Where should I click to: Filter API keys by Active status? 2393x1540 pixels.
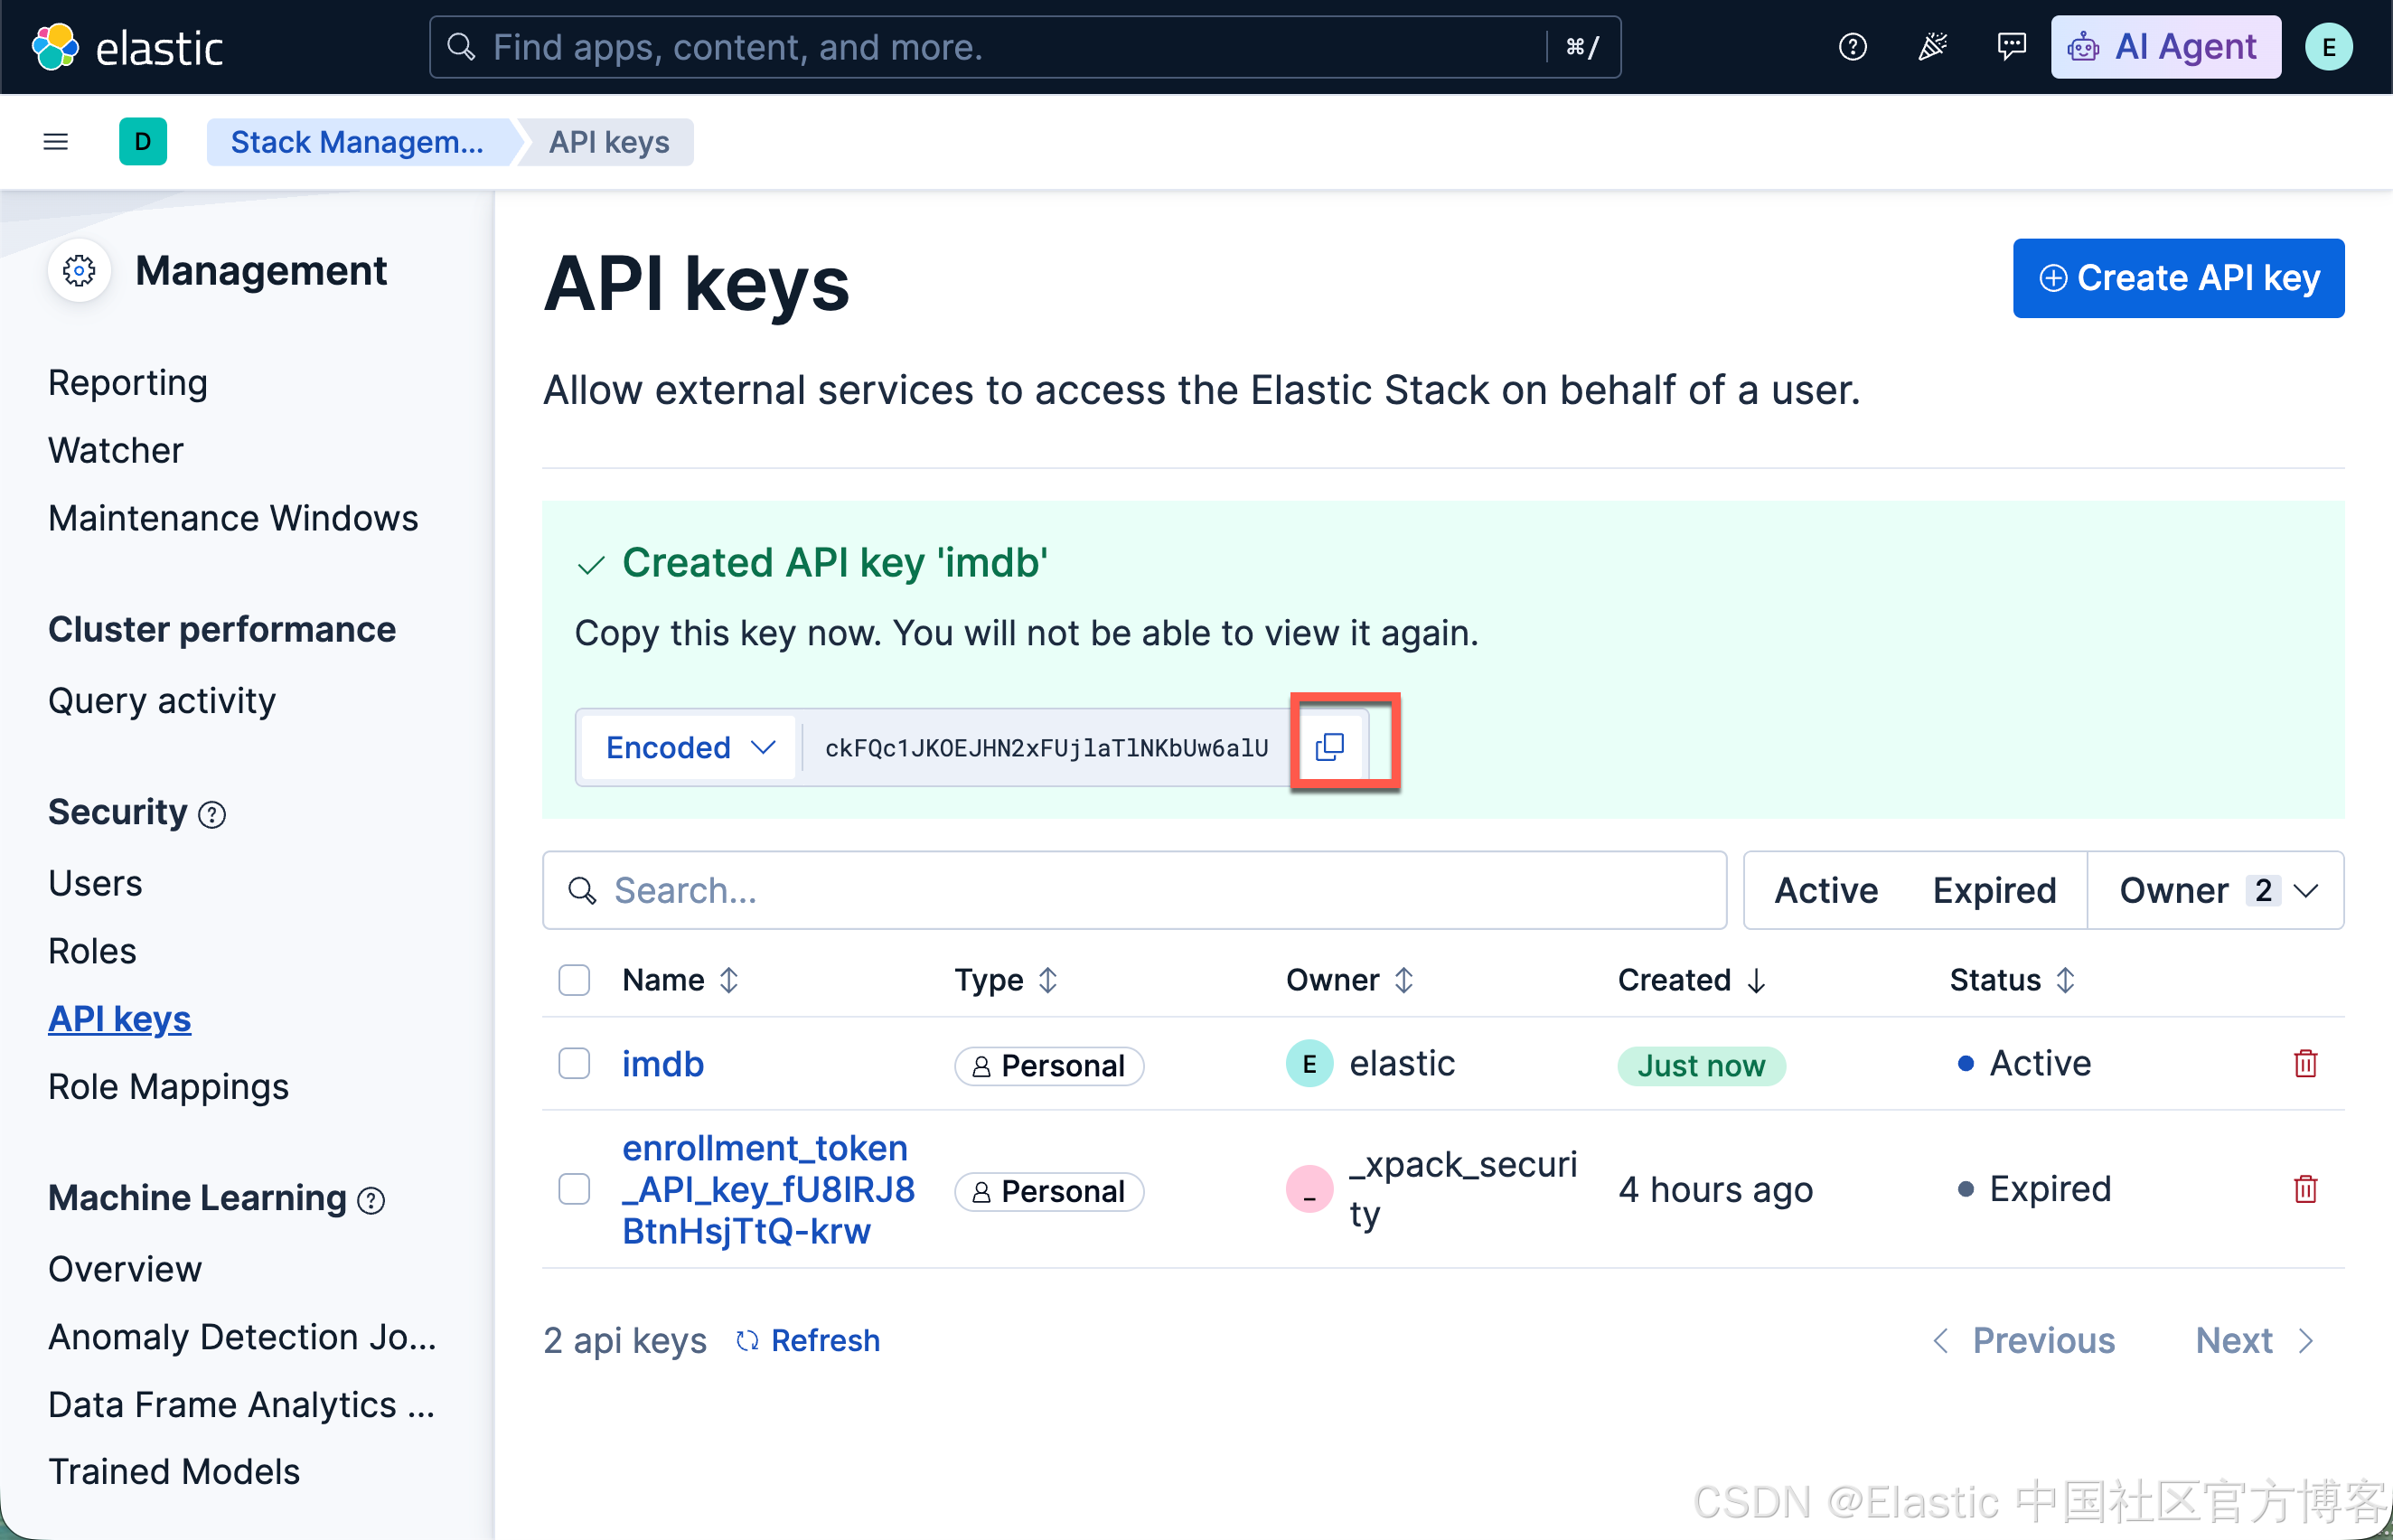[1826, 890]
